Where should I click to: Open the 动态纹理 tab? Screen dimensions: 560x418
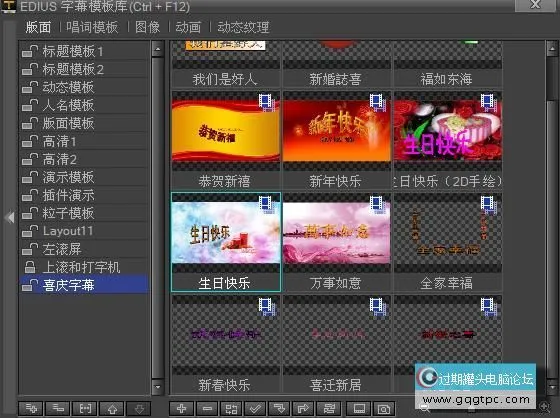tap(243, 27)
